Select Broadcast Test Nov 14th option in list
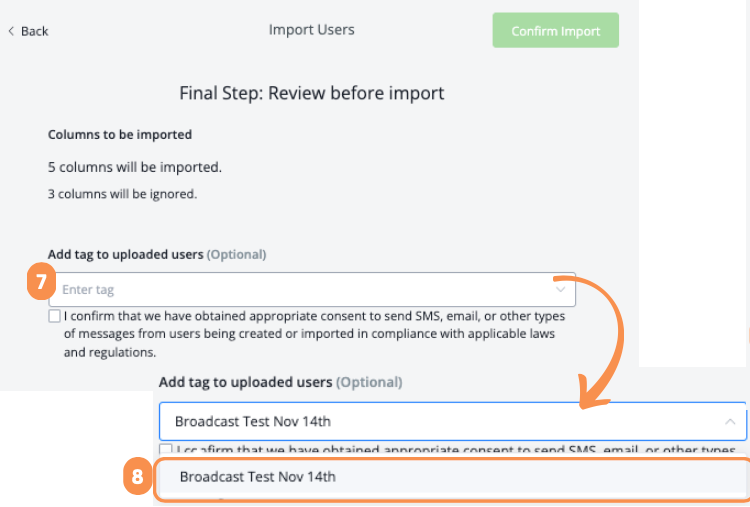 pyautogui.click(x=258, y=477)
